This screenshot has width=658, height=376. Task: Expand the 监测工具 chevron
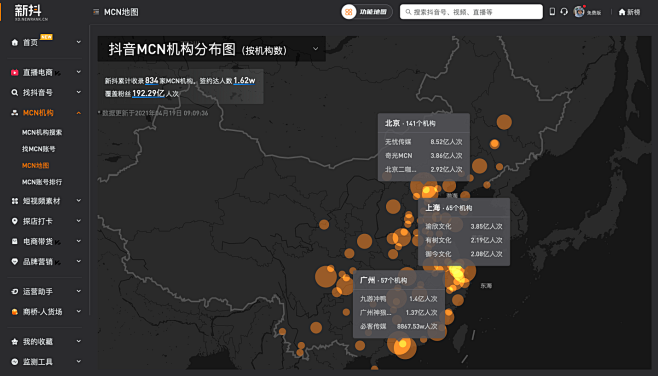(78, 361)
